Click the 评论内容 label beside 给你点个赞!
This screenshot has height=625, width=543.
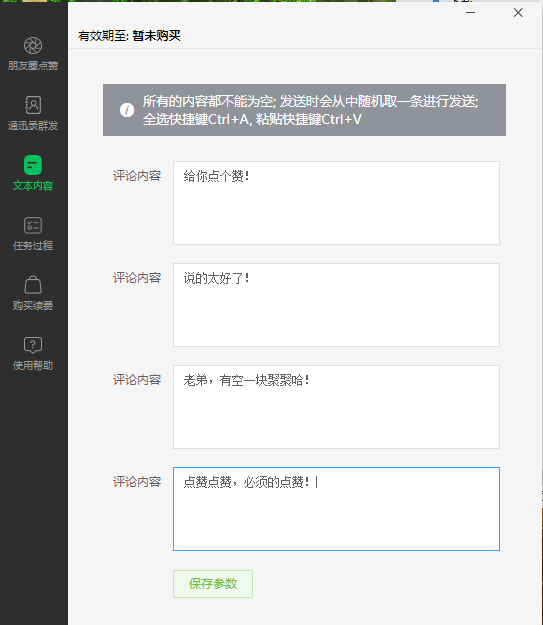tap(137, 176)
